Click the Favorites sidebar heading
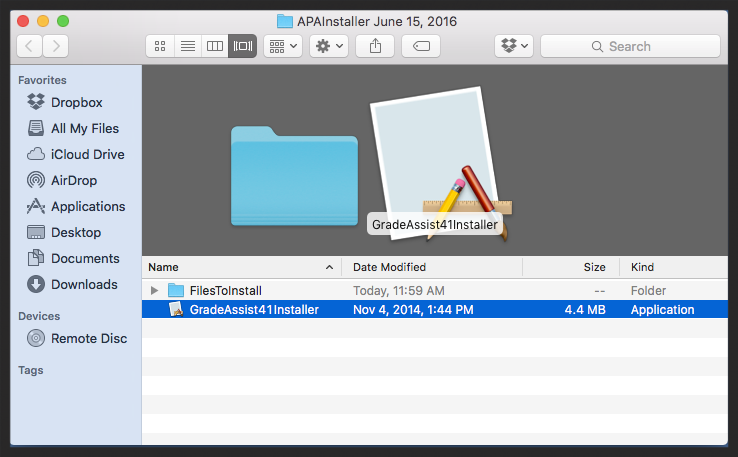738x457 pixels. tap(42, 80)
